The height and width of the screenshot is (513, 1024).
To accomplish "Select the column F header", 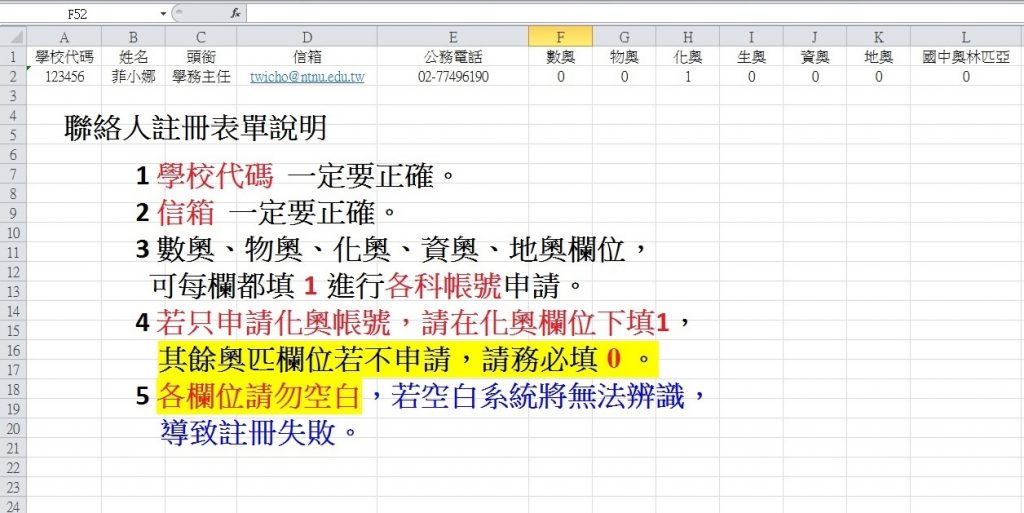I will [560, 37].
